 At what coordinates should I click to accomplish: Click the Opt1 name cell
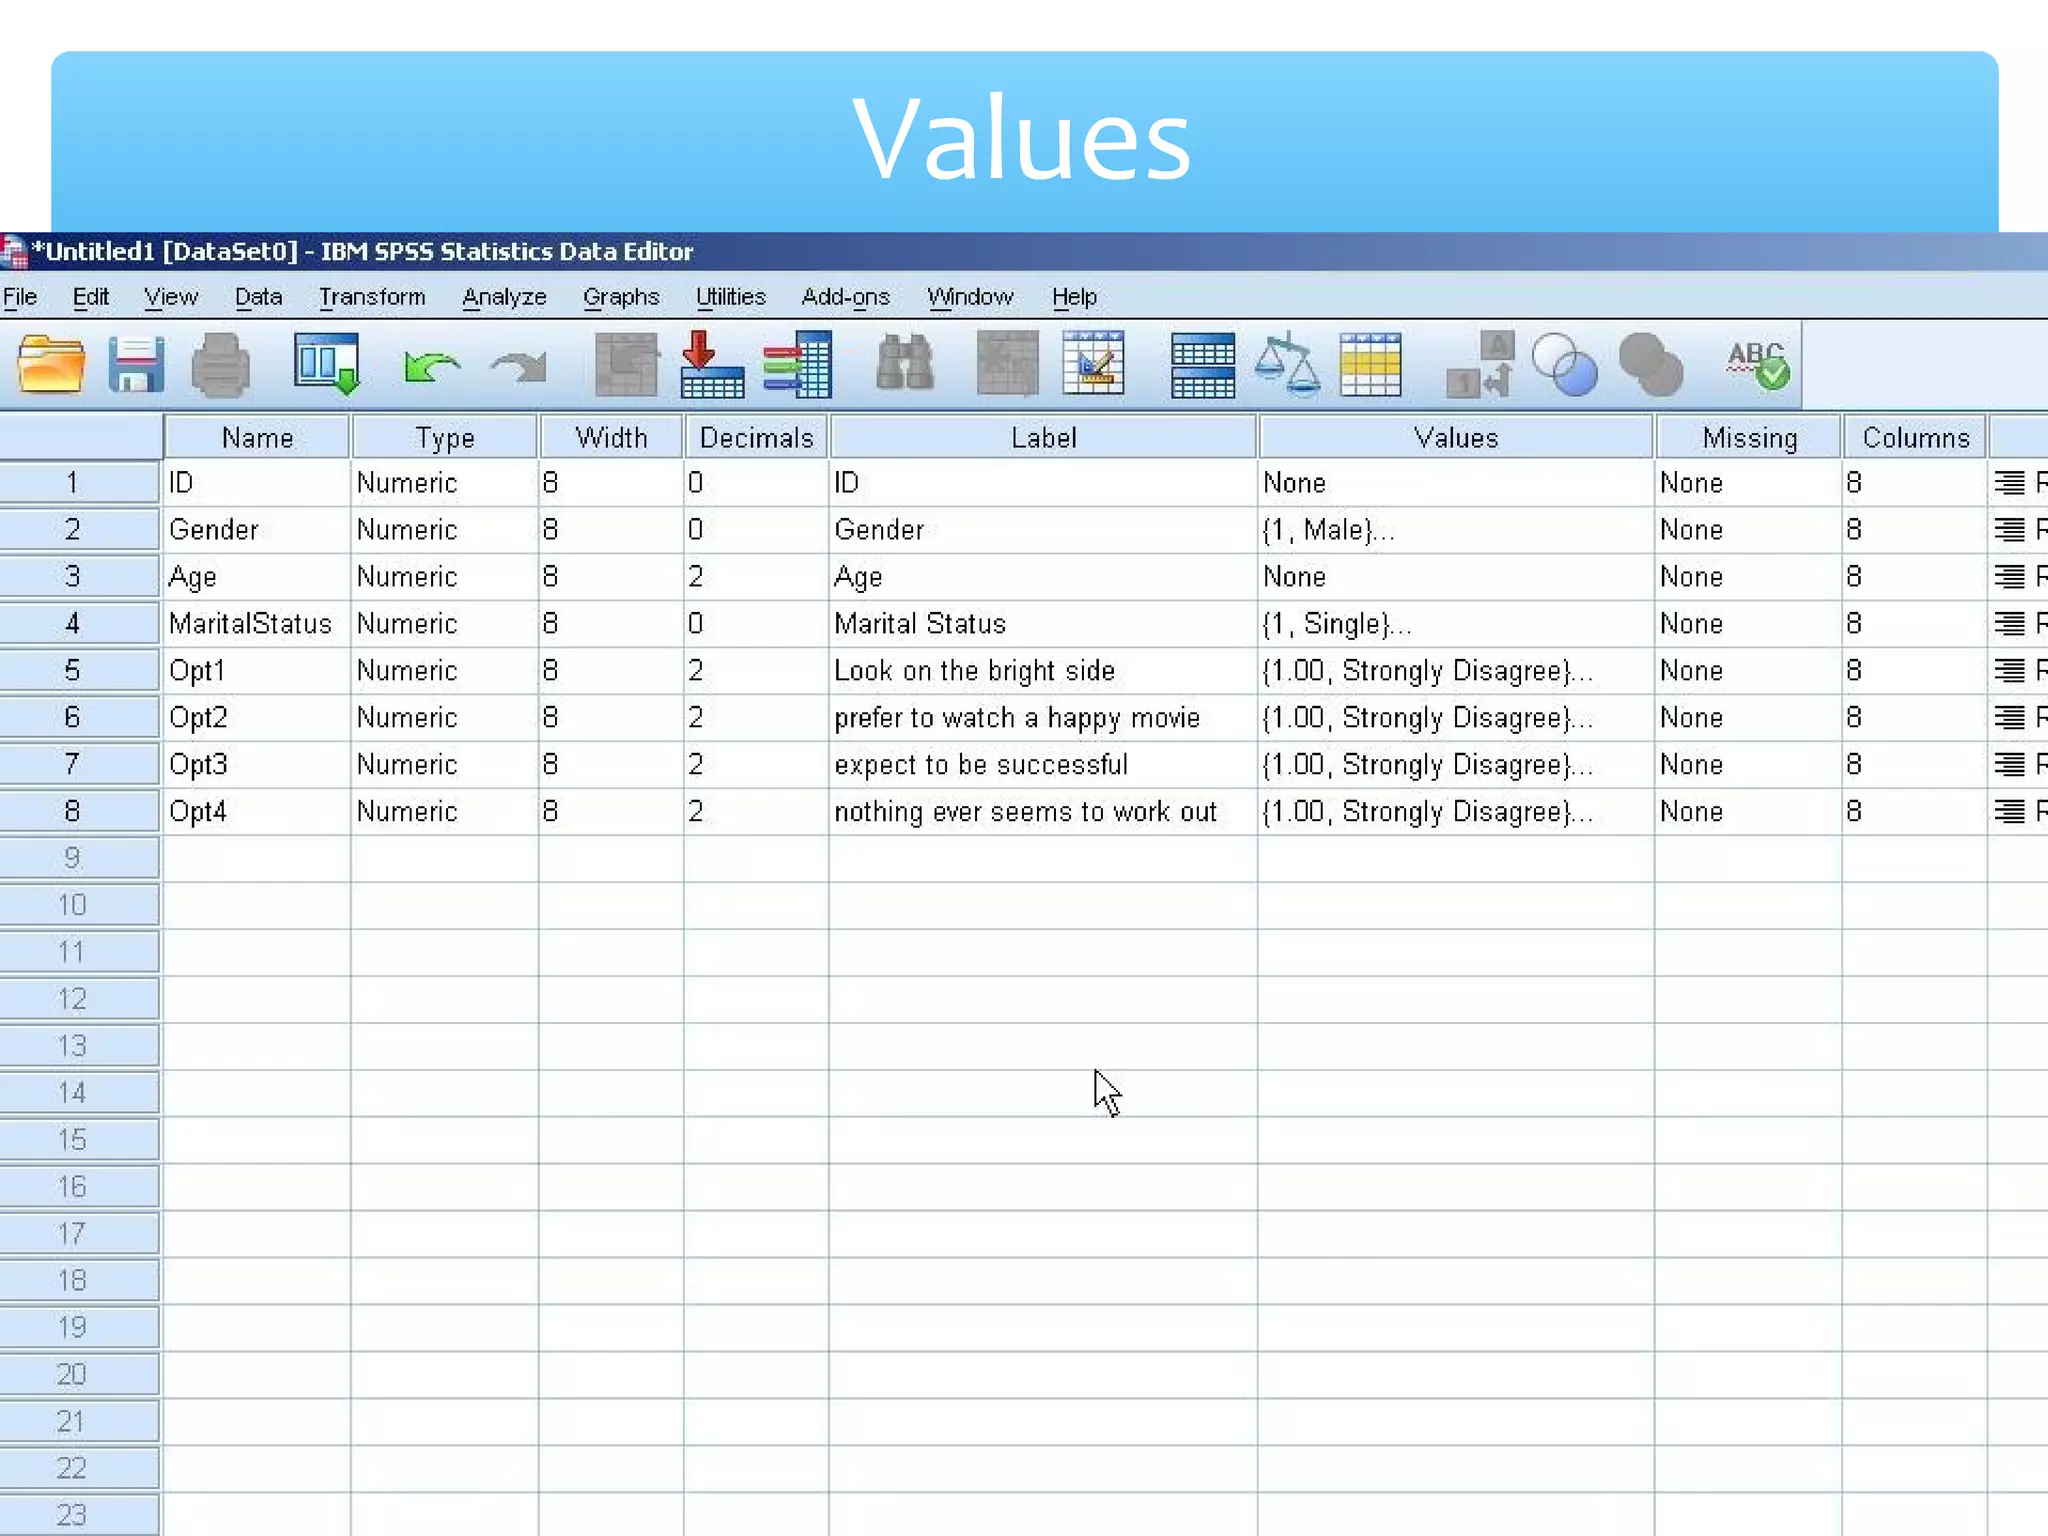pos(257,671)
